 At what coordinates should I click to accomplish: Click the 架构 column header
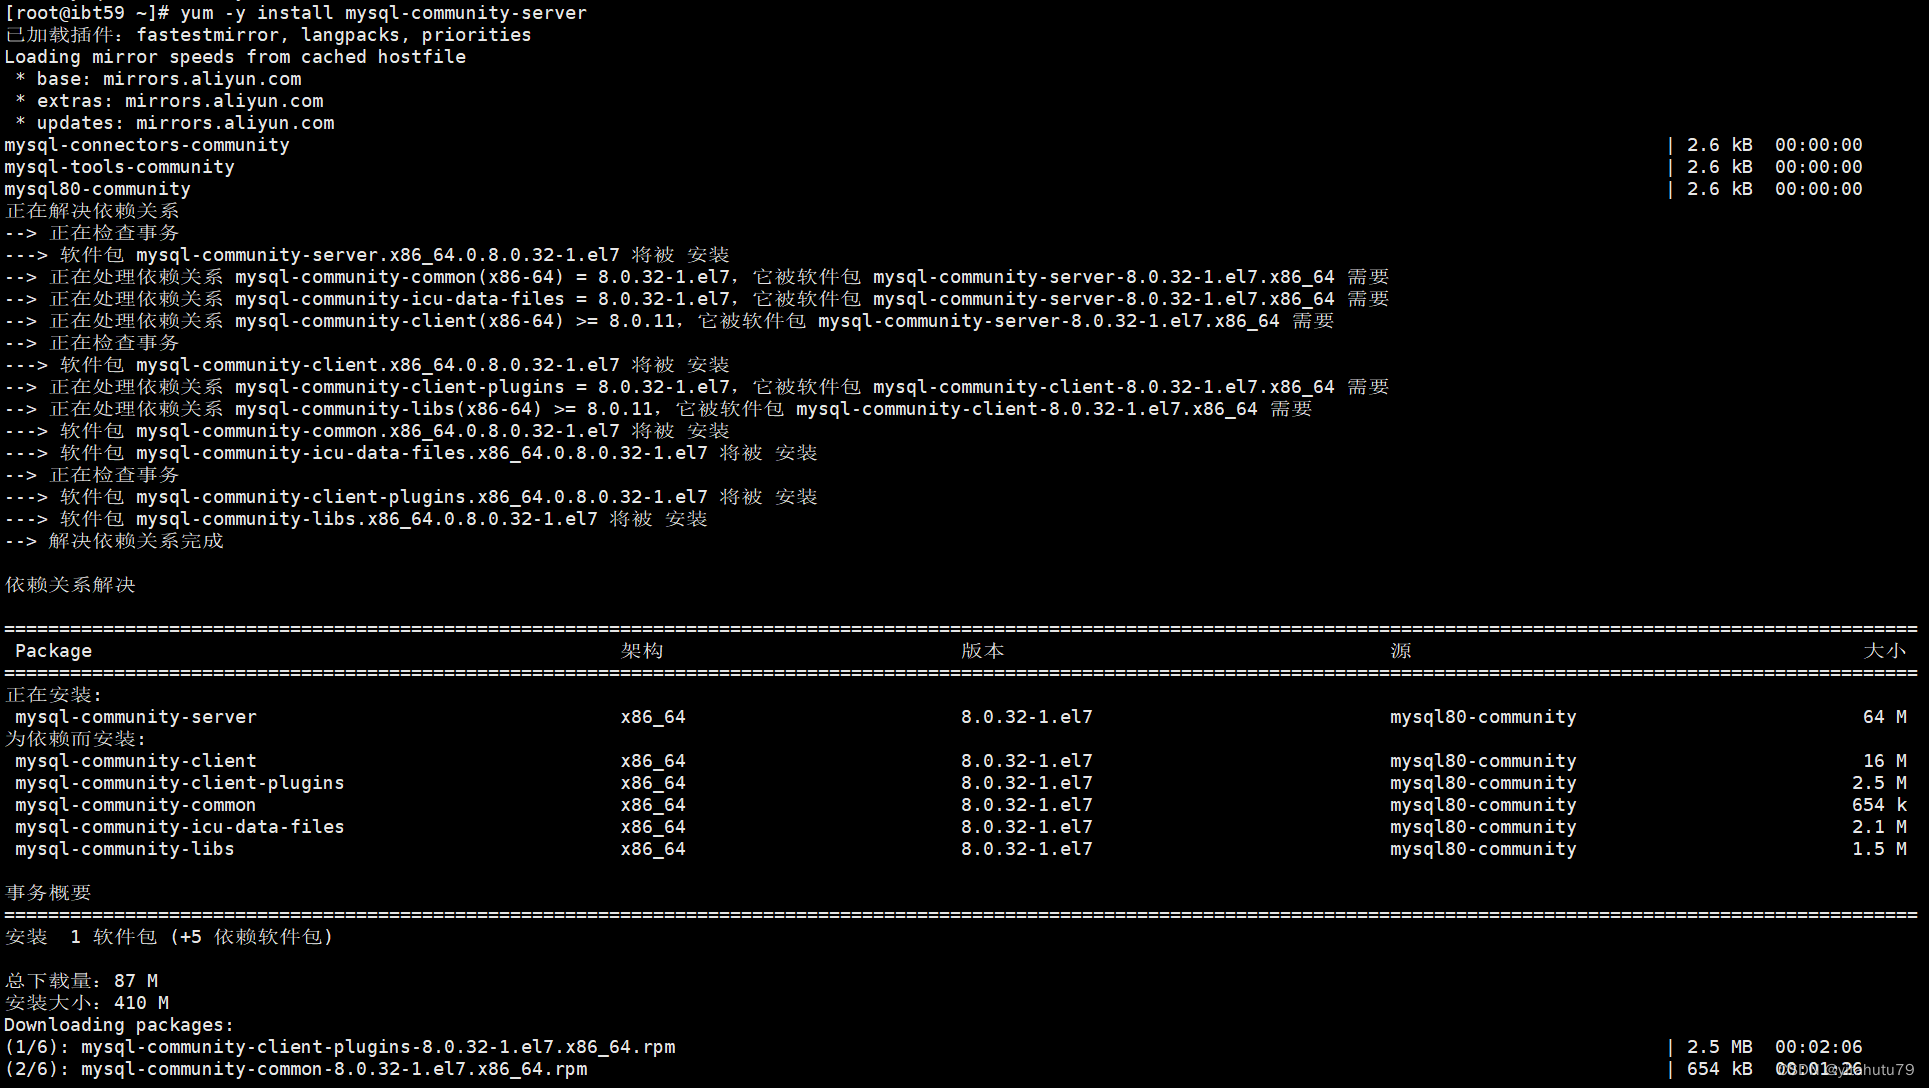point(641,651)
